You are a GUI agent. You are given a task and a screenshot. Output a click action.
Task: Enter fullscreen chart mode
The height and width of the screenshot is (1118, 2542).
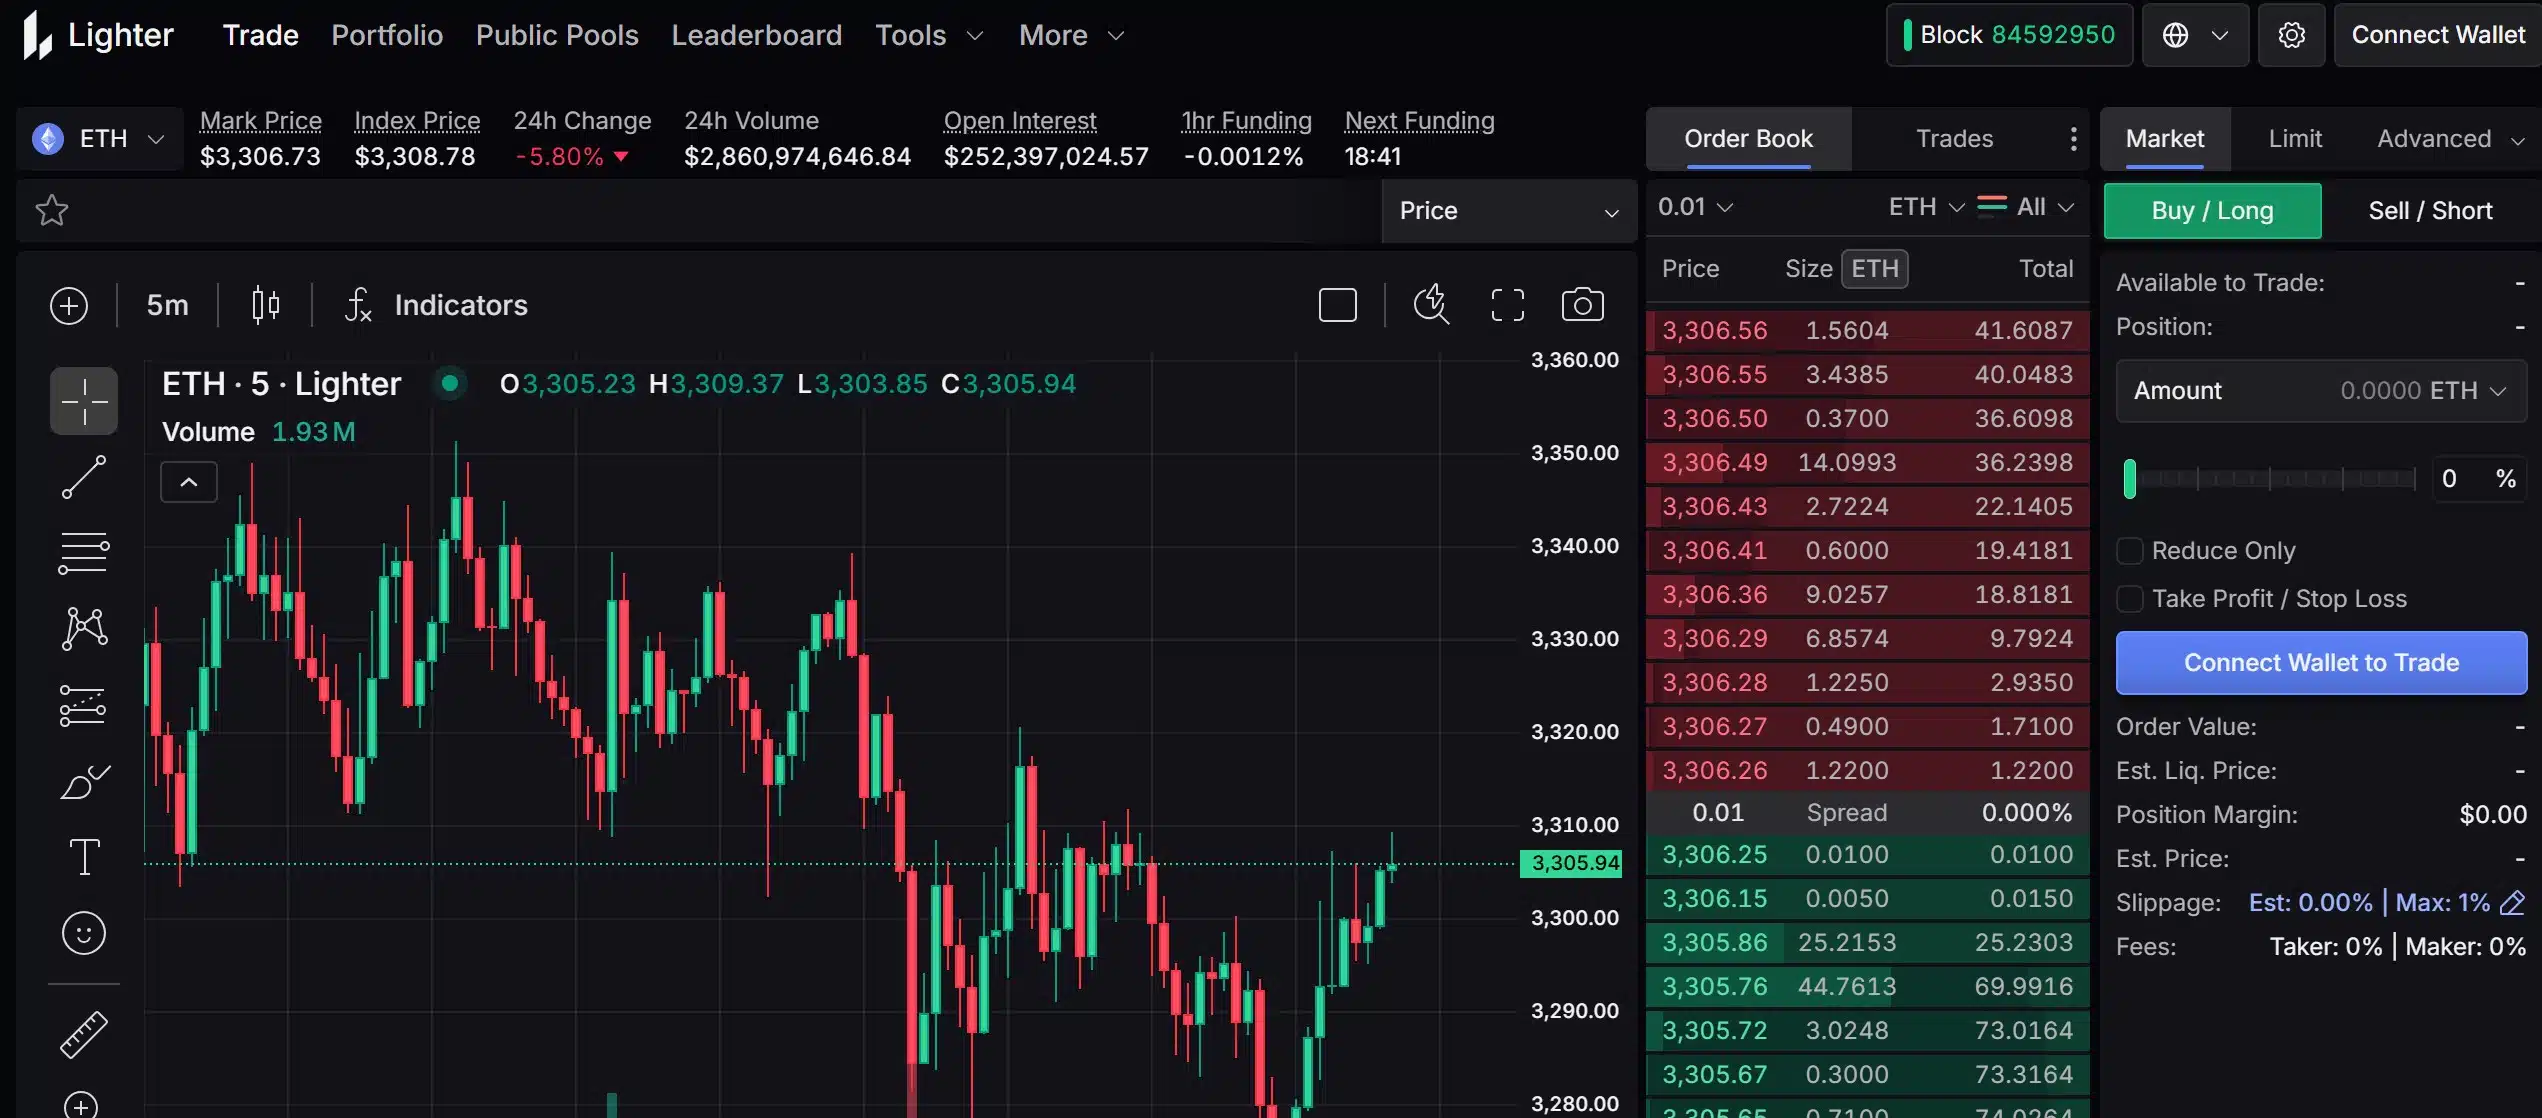(x=1507, y=305)
